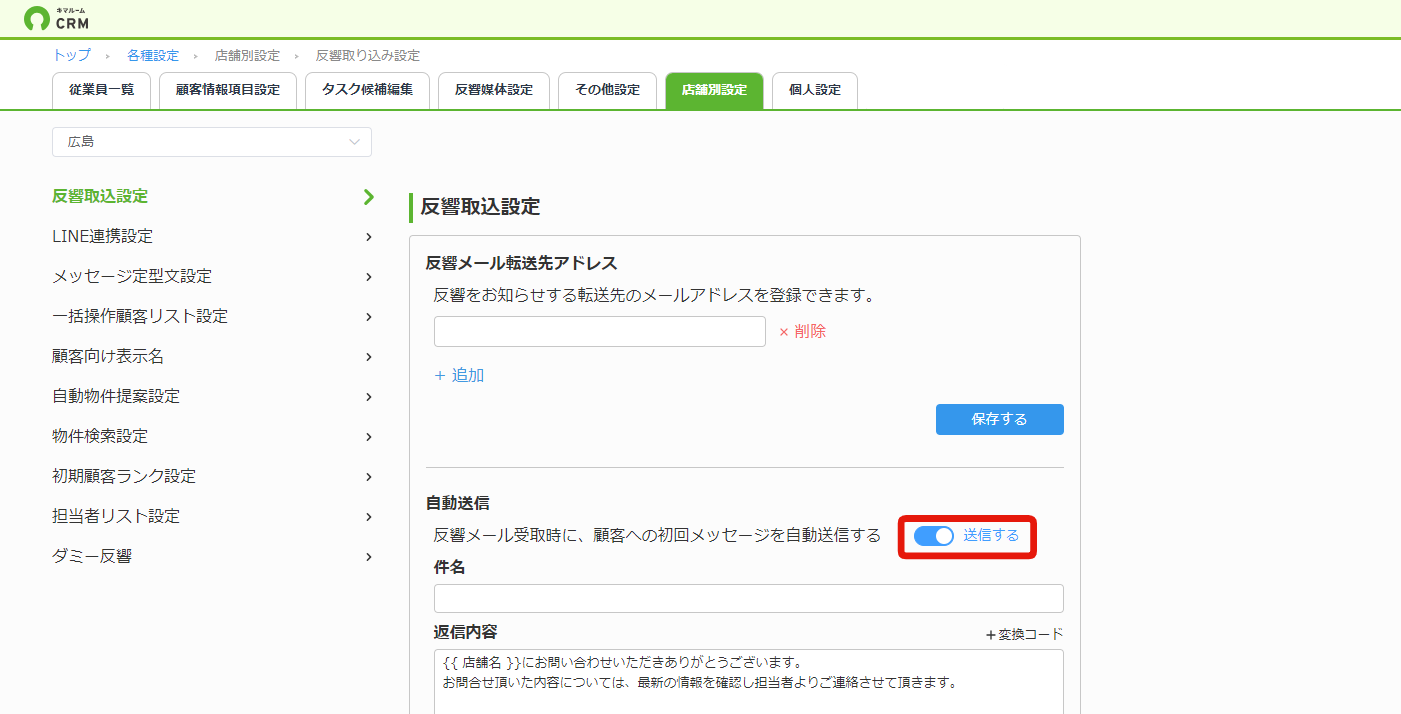
Task: Click the 件名 subject input field
Action: coord(749,599)
